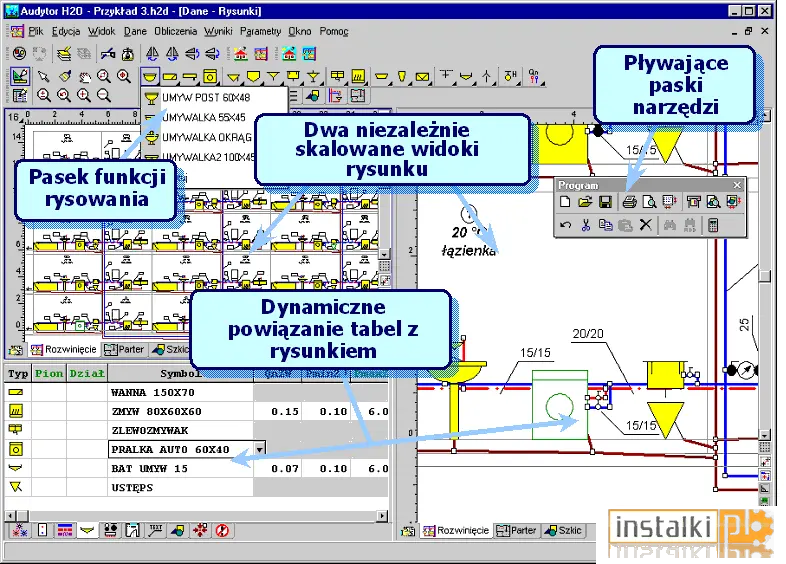Open the calculator icon in Program toolbar
Image resolution: width=786 pixels, height=564 pixels.
point(713,225)
